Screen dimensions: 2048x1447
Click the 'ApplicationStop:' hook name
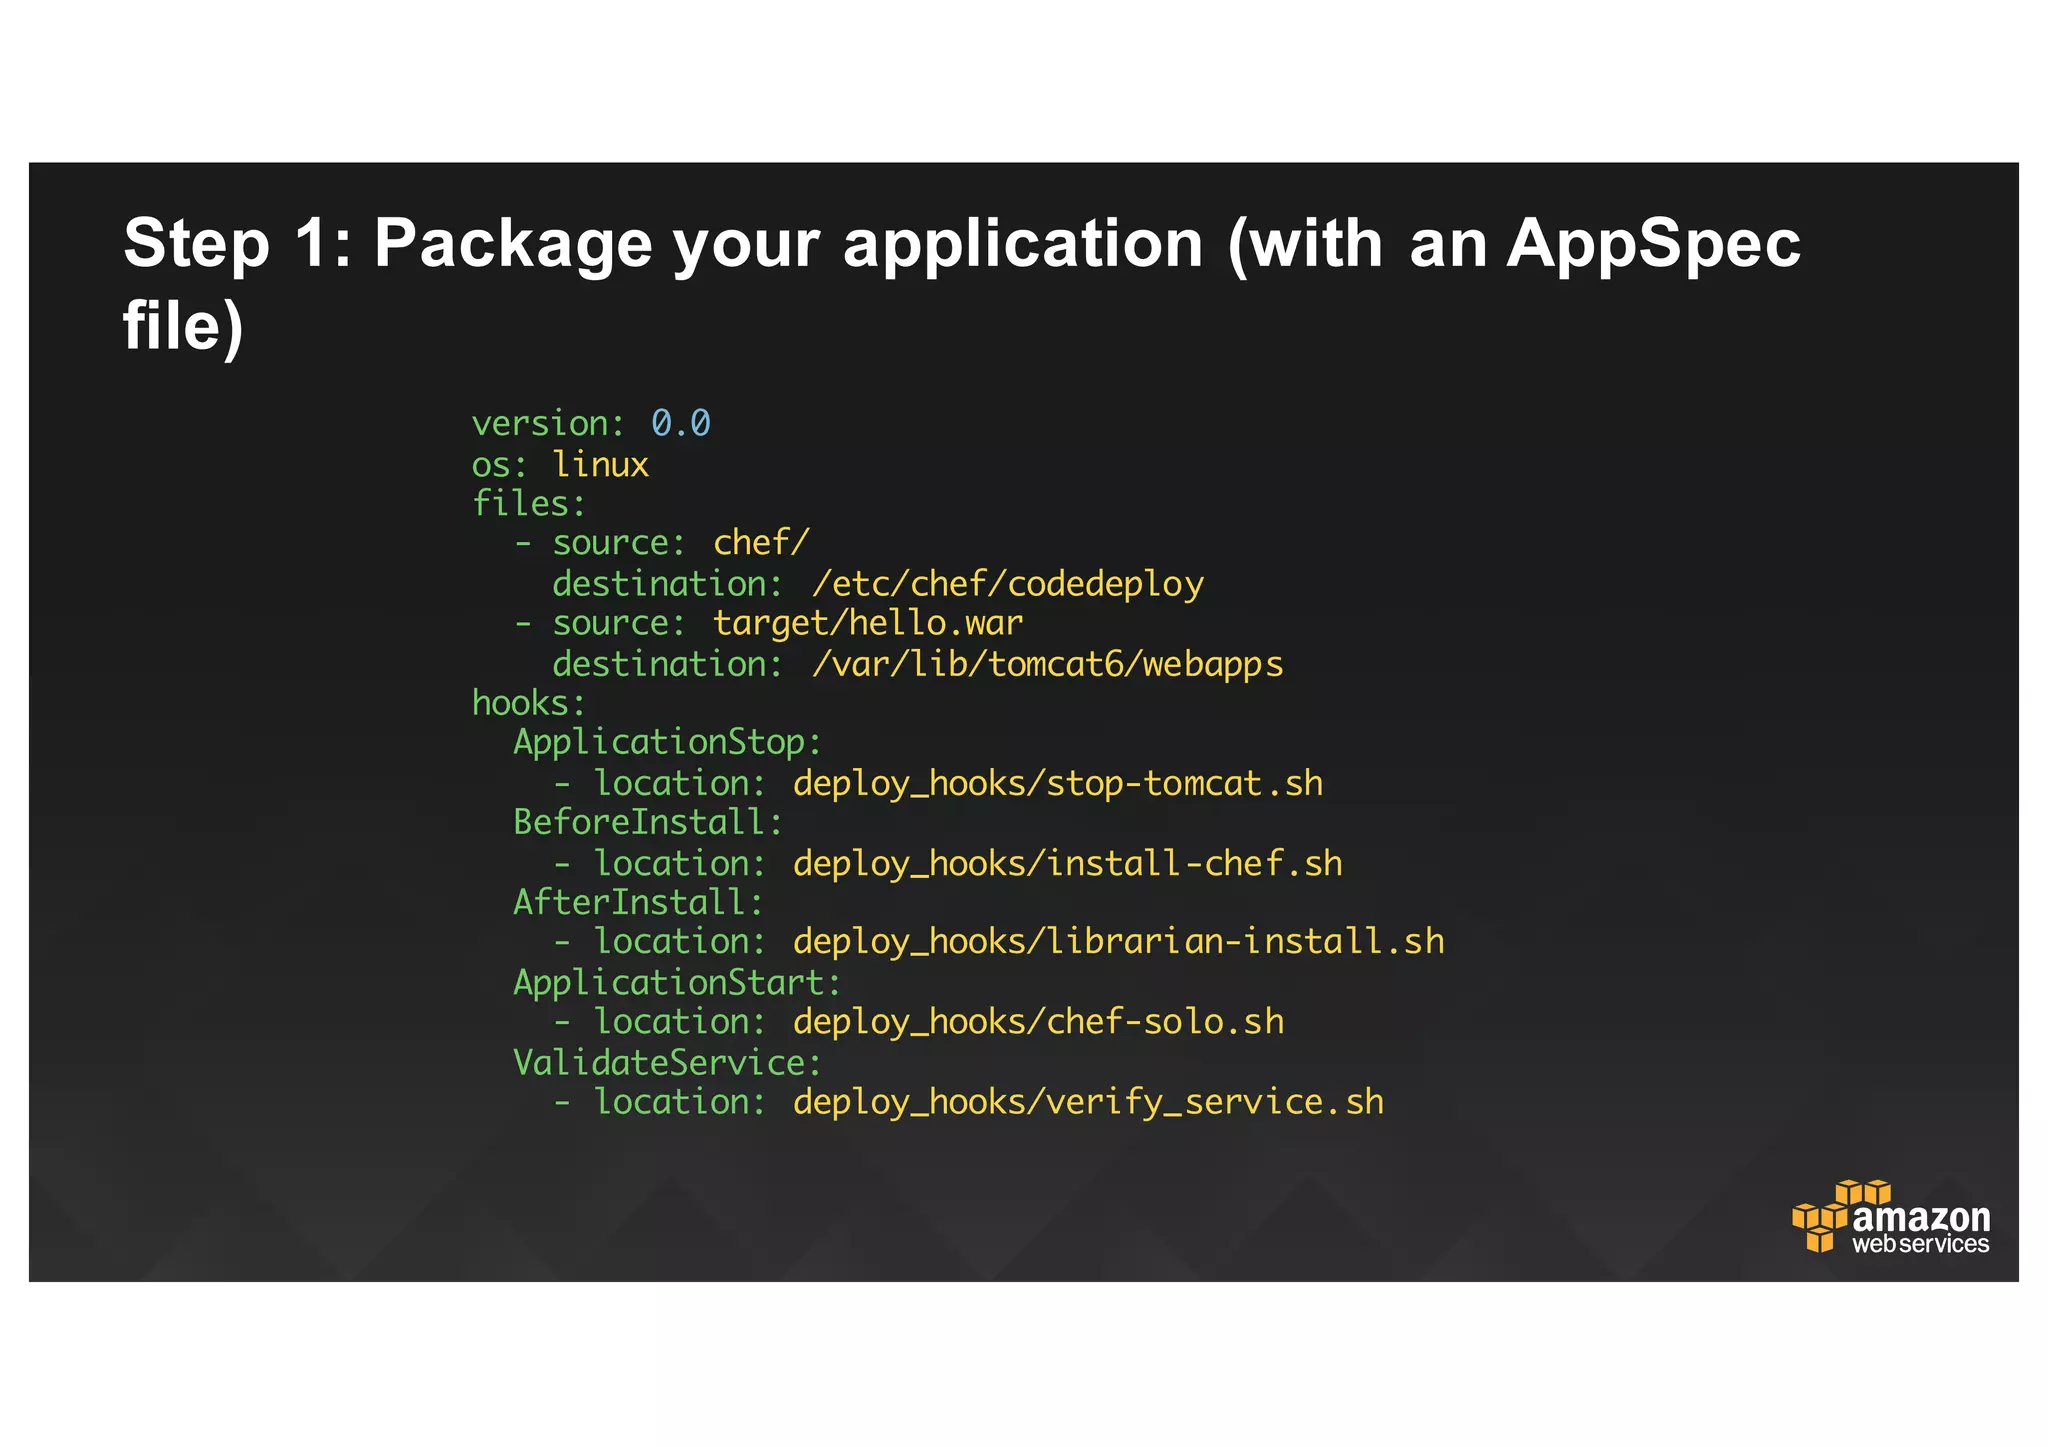(x=667, y=743)
